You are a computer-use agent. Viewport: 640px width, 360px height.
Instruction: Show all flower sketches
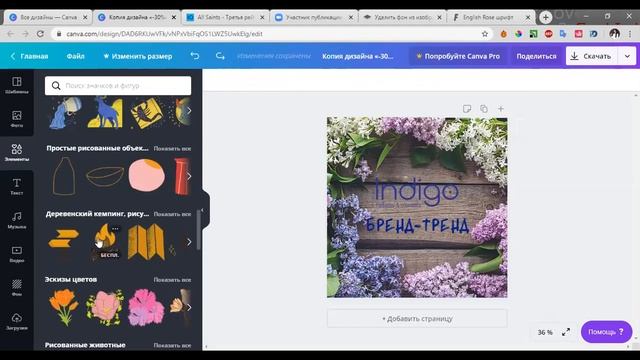172,280
